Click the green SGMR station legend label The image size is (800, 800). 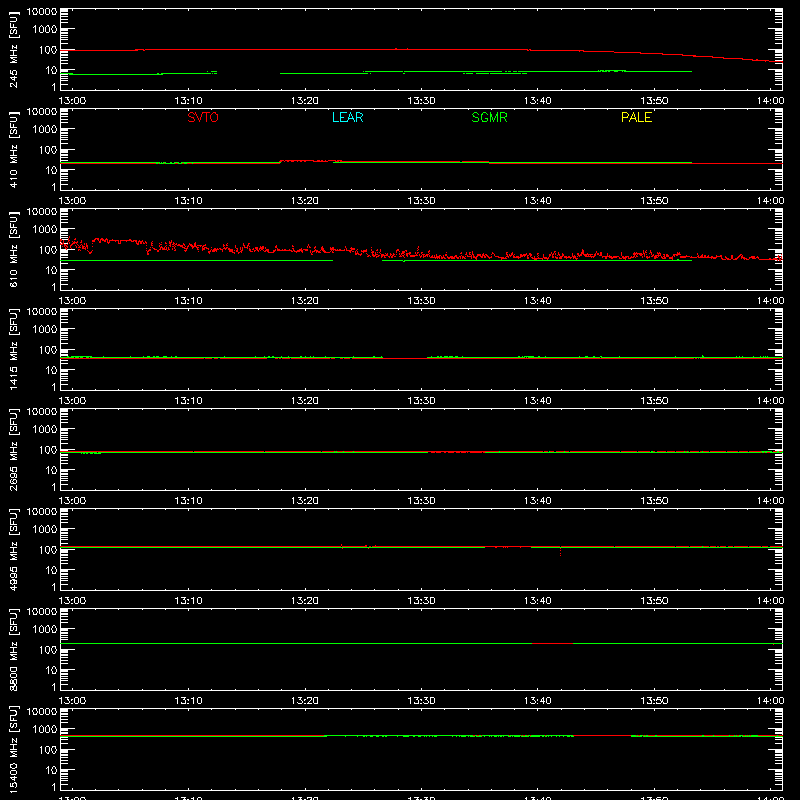[x=489, y=117]
